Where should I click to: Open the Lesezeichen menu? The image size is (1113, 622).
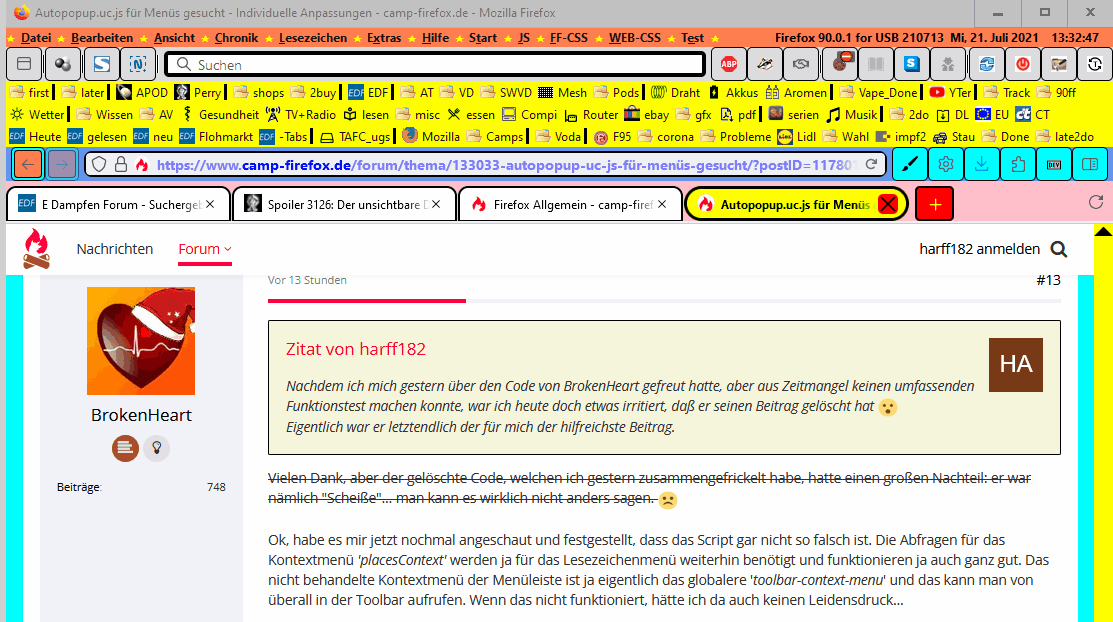312,38
